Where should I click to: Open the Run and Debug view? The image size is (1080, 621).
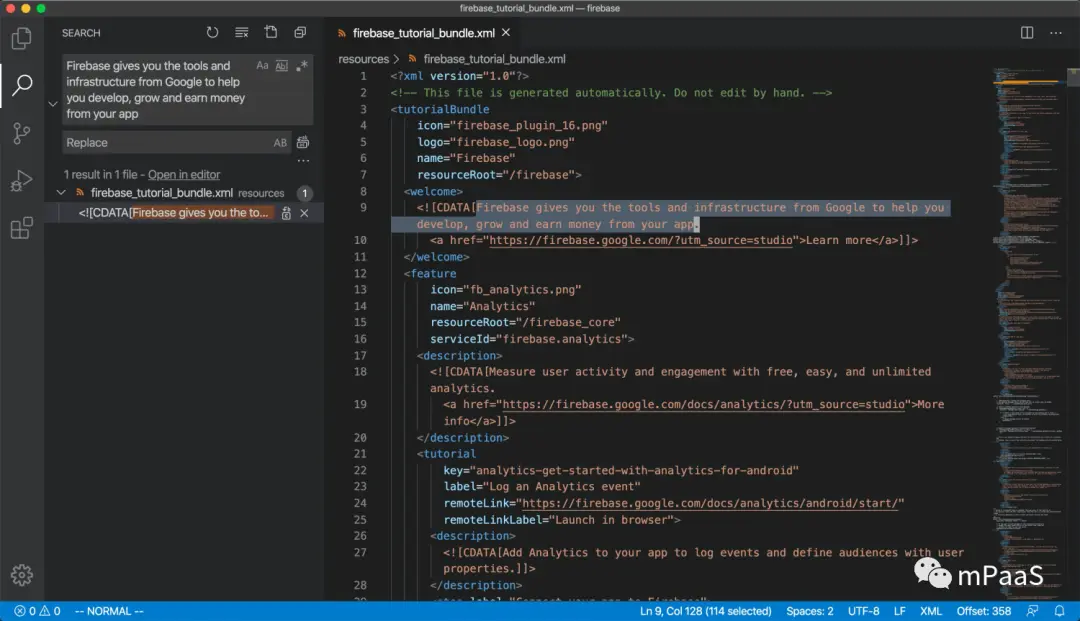(x=21, y=181)
